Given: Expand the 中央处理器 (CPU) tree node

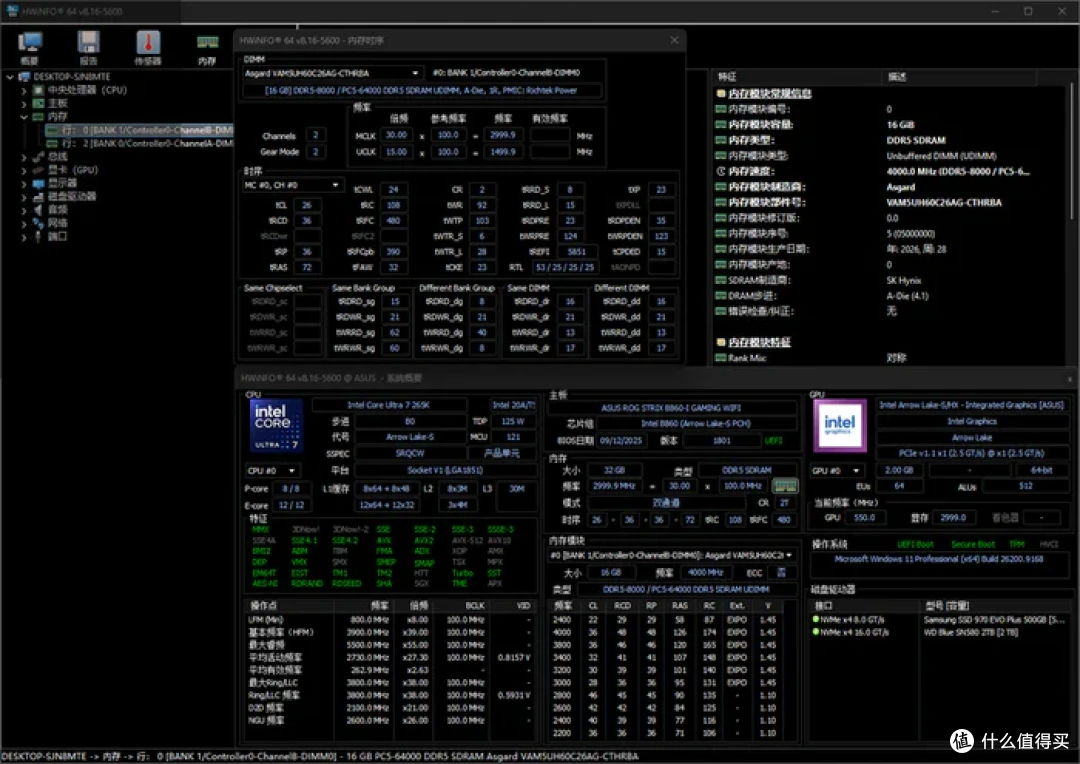Looking at the screenshot, I should 24,90.
